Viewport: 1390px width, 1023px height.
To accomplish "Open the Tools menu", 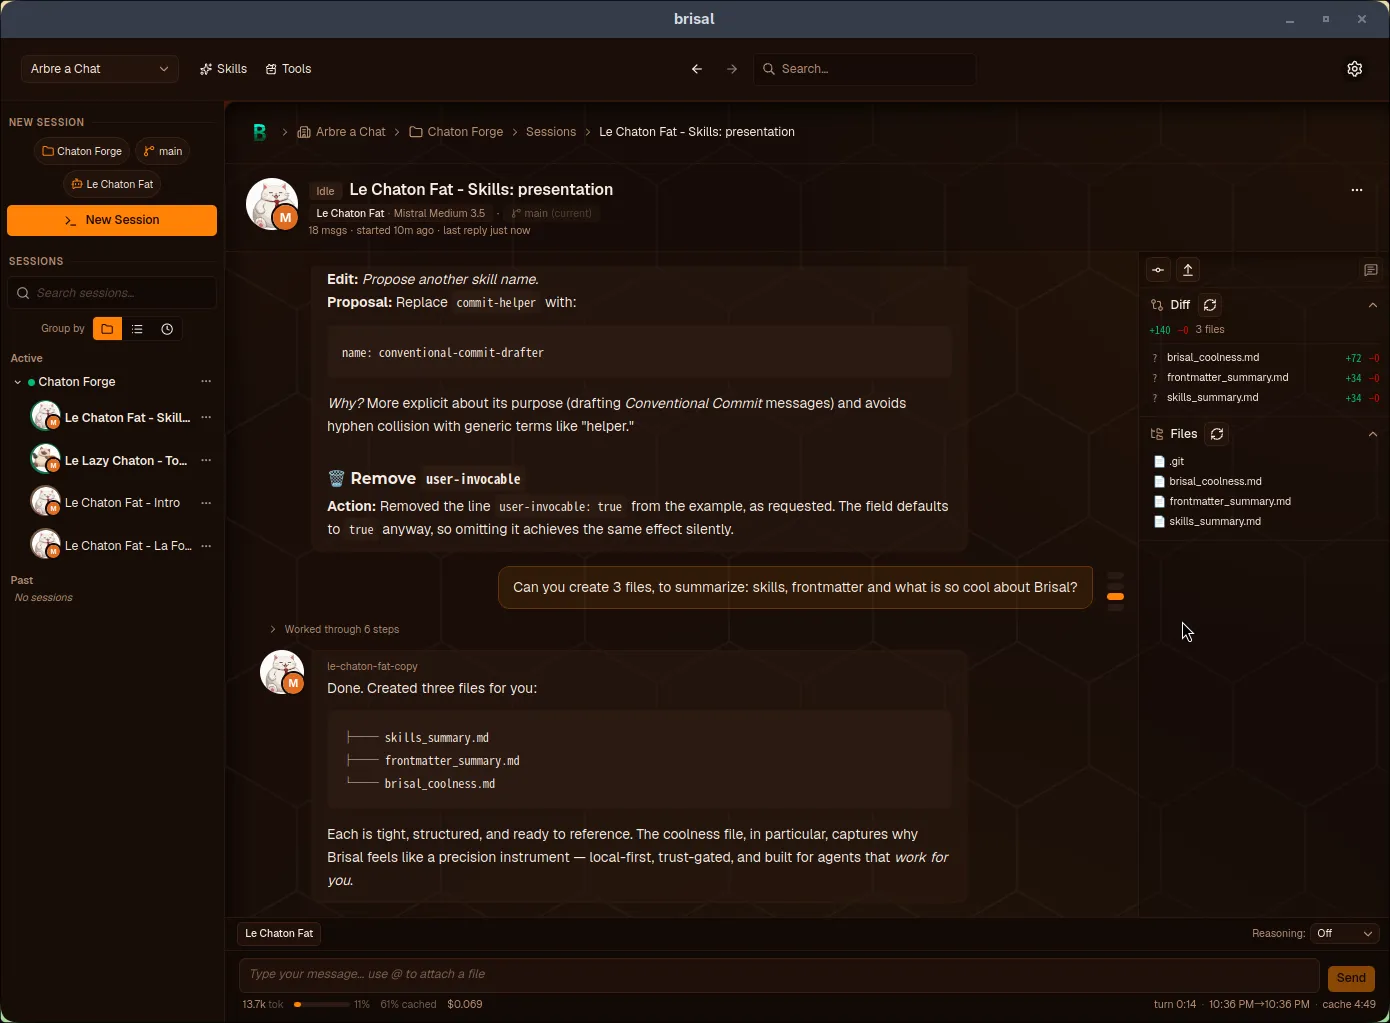I will (288, 69).
